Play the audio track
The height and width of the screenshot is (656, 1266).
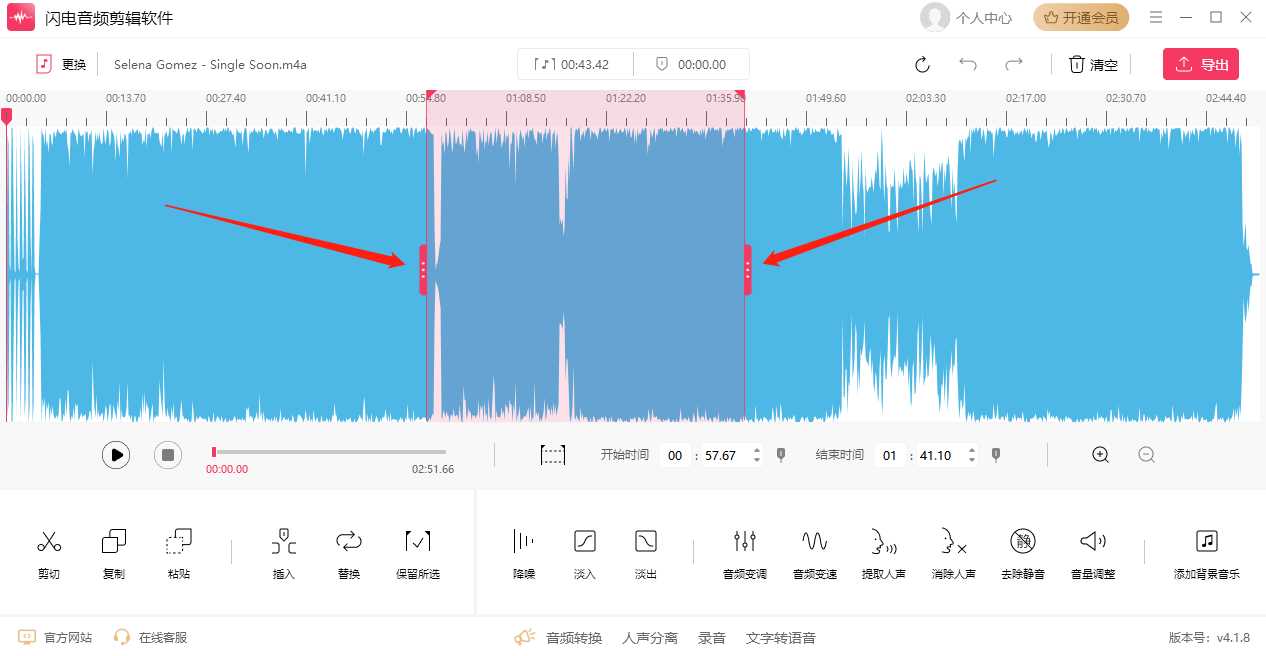[x=116, y=455]
